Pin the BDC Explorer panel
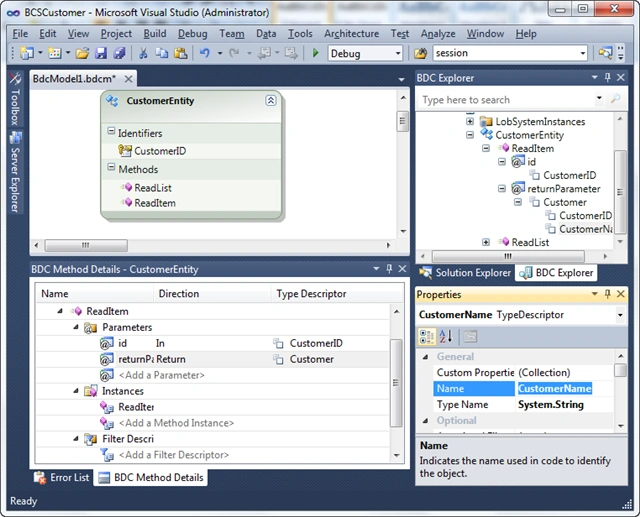The image size is (640, 517). point(607,77)
